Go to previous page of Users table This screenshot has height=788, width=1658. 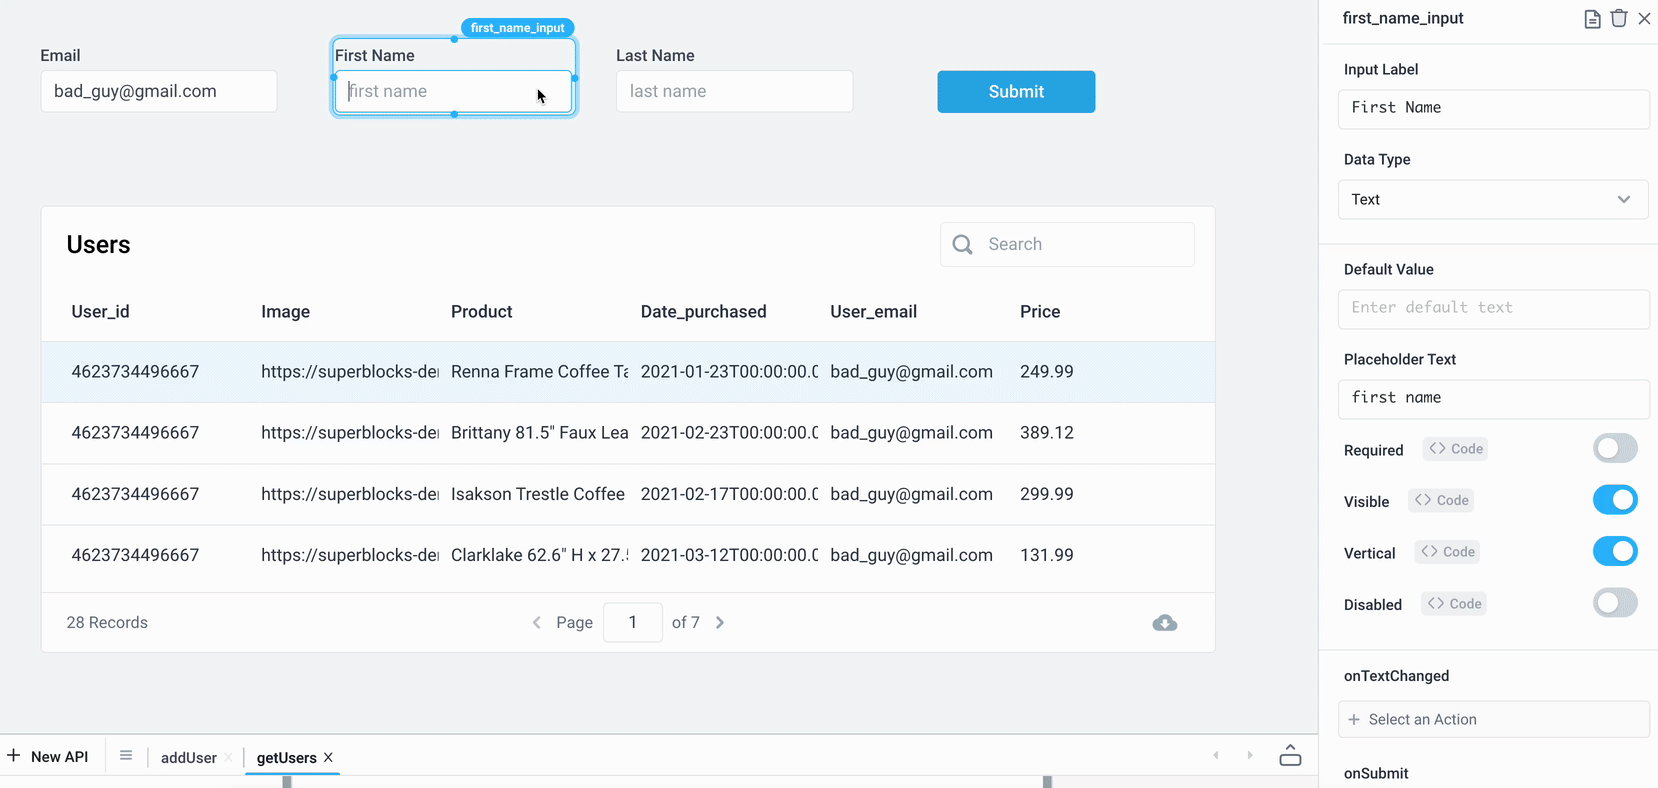coord(537,623)
